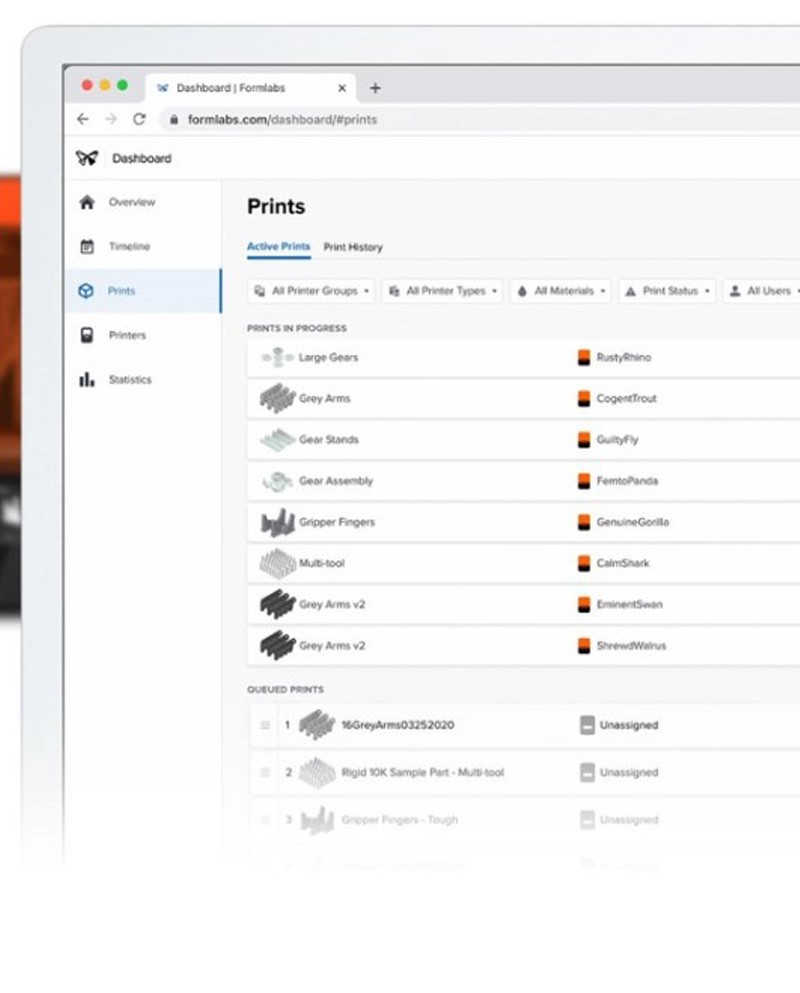Click the site lock icon in address bar
800x993 pixels.
click(174, 119)
